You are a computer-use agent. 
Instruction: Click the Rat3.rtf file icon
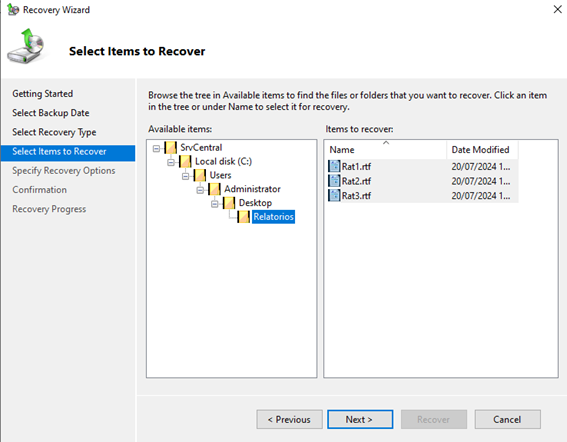click(x=334, y=196)
